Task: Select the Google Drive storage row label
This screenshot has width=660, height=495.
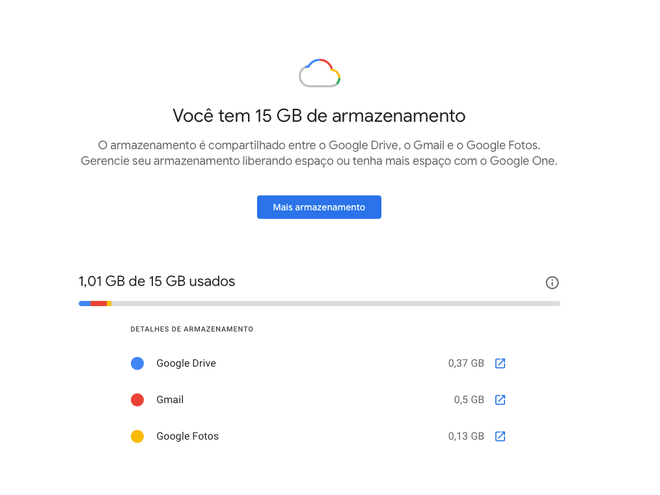Action: coord(186,363)
